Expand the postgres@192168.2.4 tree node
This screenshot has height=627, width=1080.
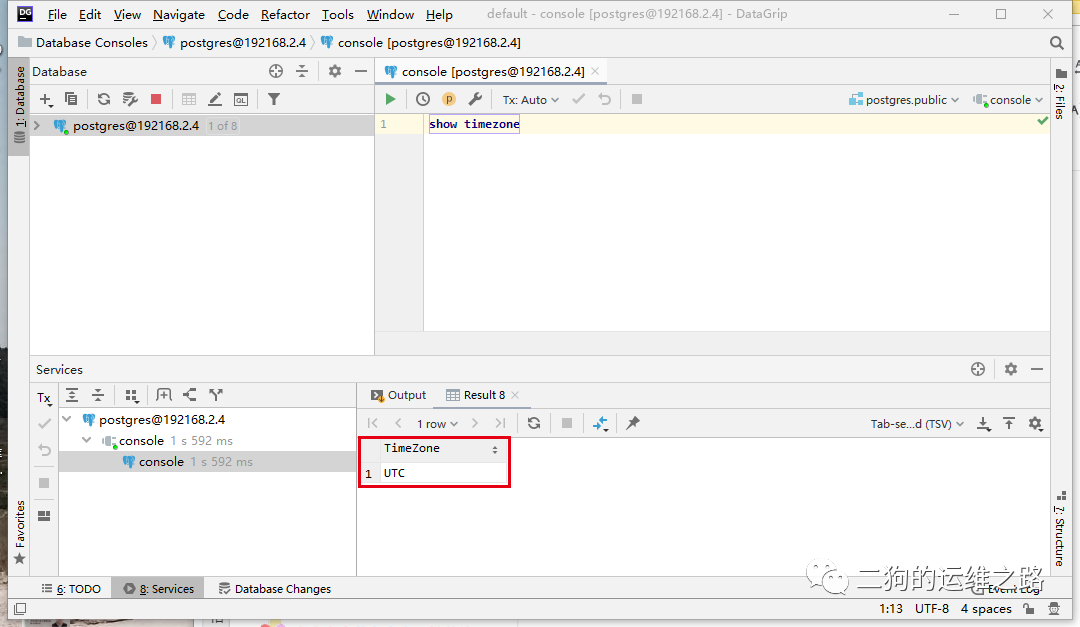(x=36, y=125)
